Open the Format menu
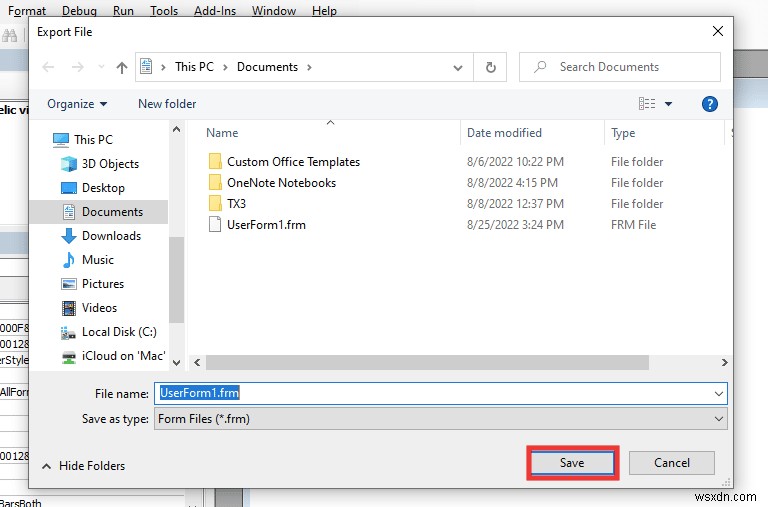768x507 pixels. click(27, 10)
